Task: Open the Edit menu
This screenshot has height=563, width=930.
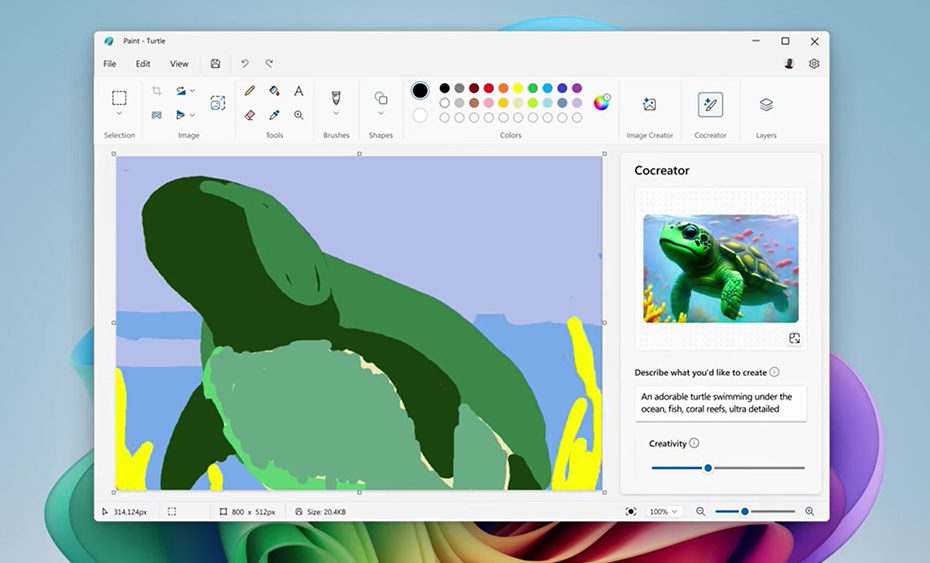Action: pyautogui.click(x=143, y=63)
